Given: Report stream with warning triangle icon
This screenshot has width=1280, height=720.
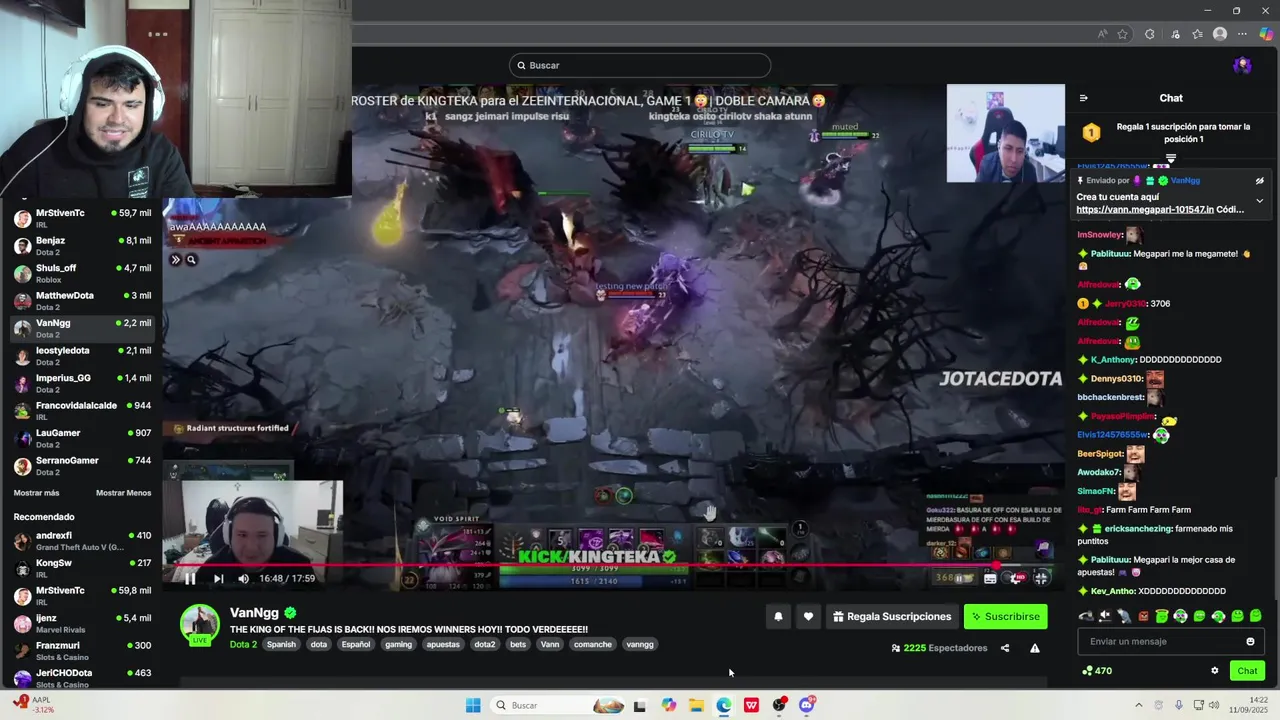Looking at the screenshot, I should pos(1035,648).
